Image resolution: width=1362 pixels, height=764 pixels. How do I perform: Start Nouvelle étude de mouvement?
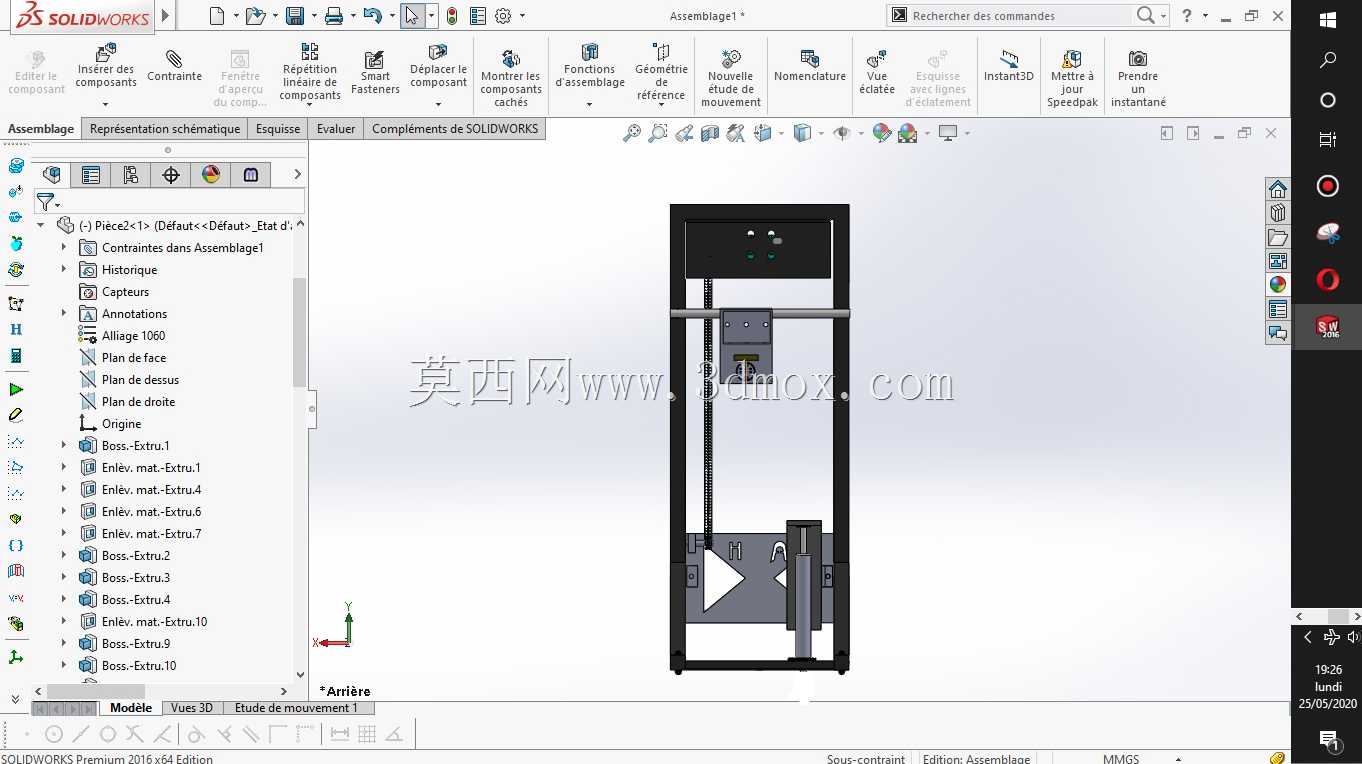click(730, 78)
